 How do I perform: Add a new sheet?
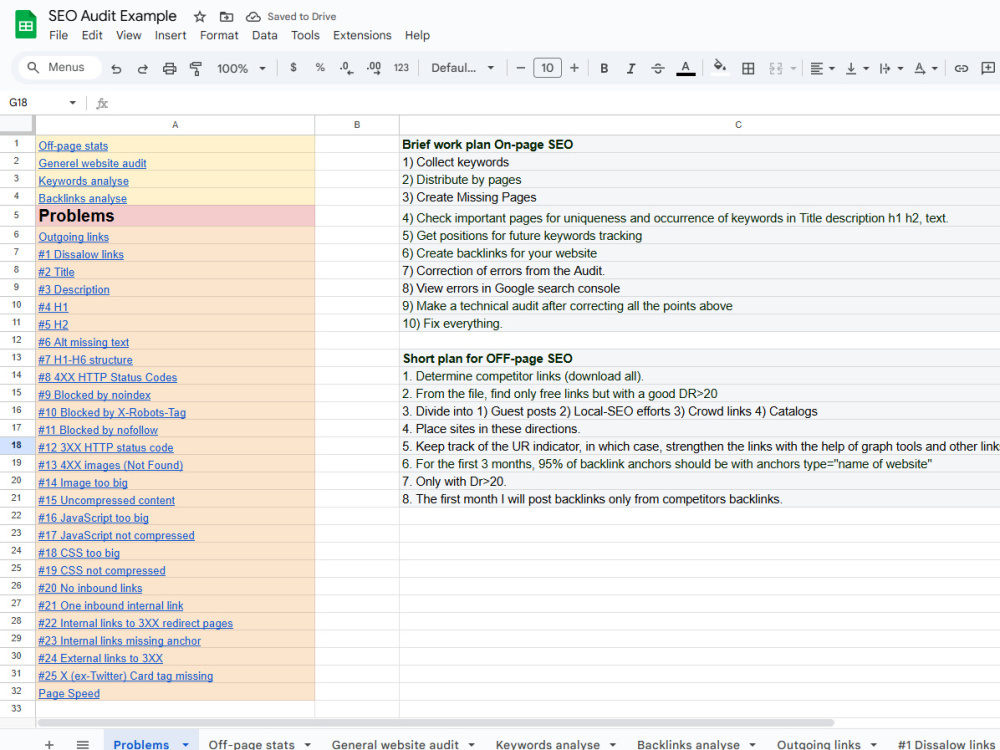(49, 744)
